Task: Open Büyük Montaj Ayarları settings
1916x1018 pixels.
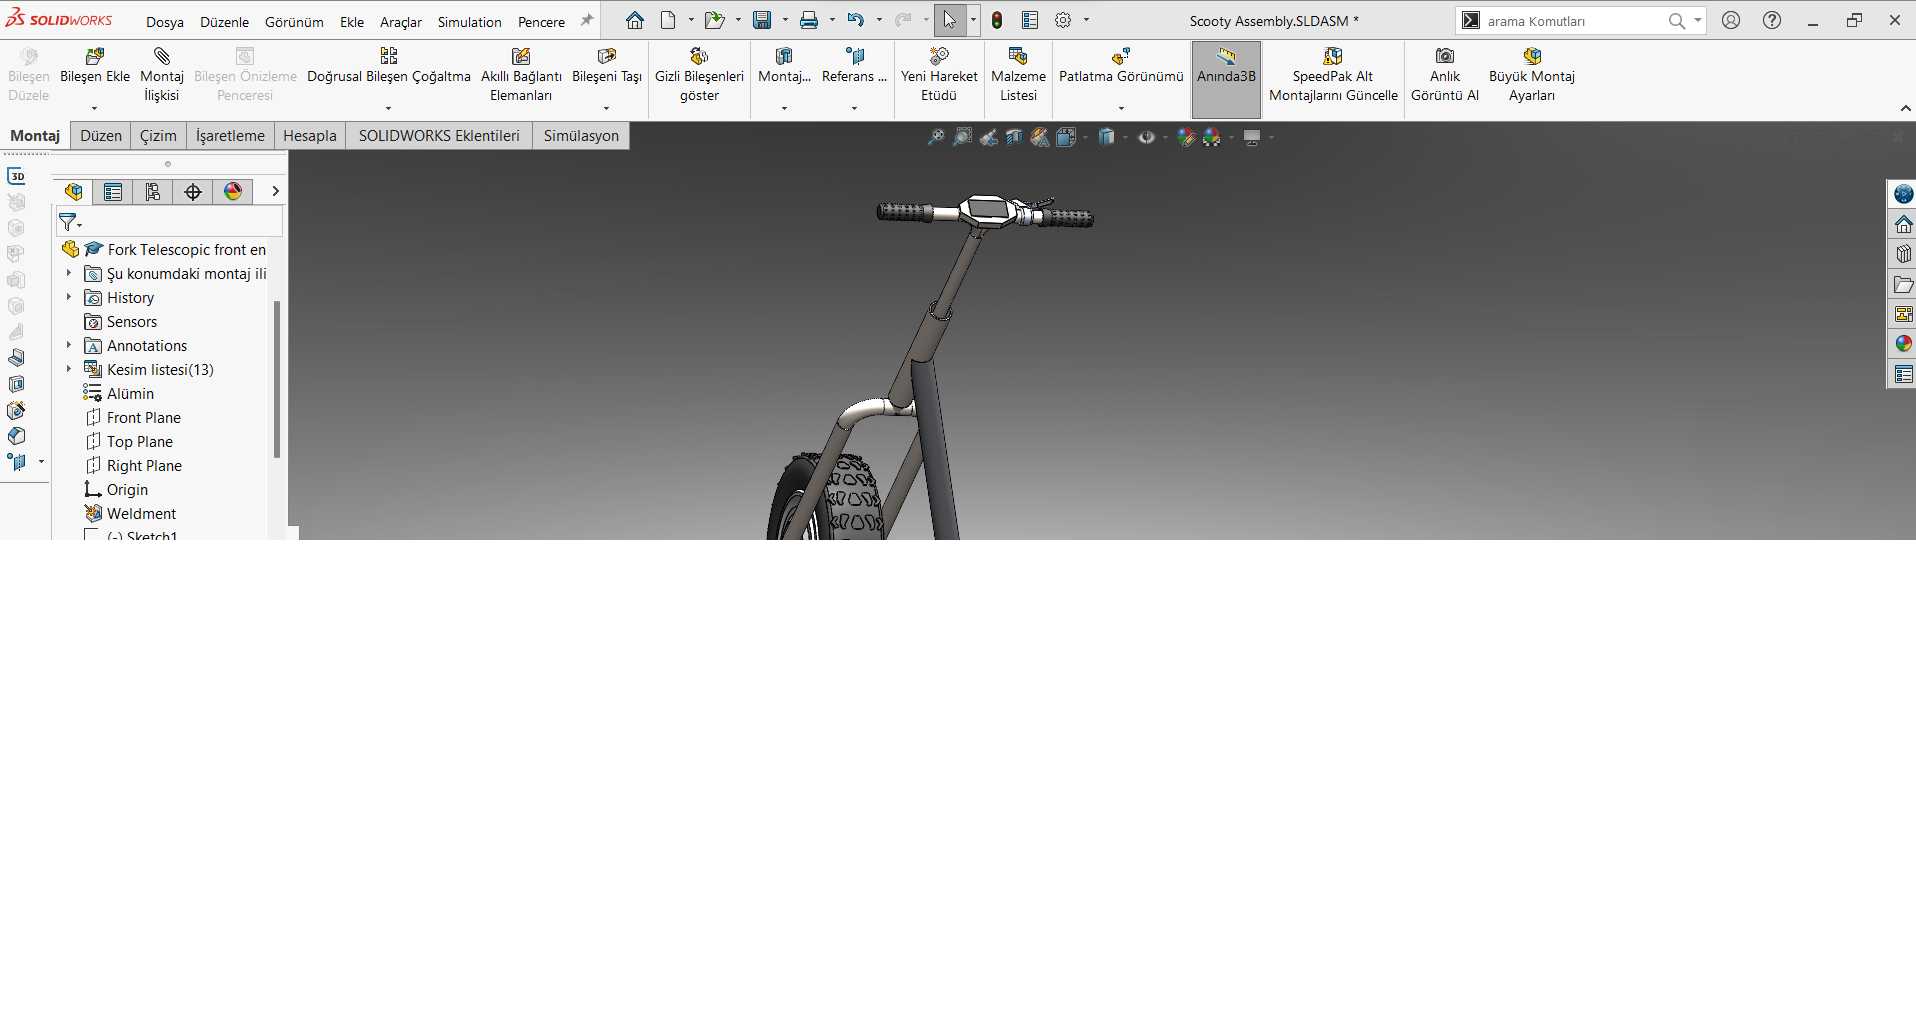Action: [1531, 75]
